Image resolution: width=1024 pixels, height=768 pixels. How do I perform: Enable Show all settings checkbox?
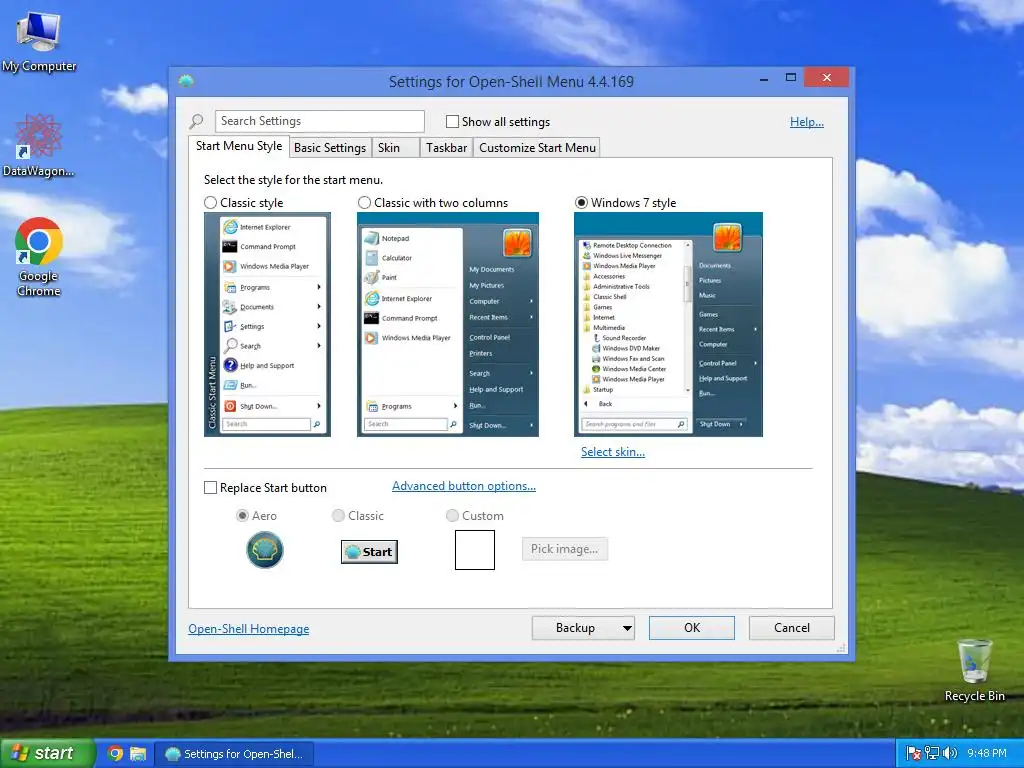coord(452,121)
